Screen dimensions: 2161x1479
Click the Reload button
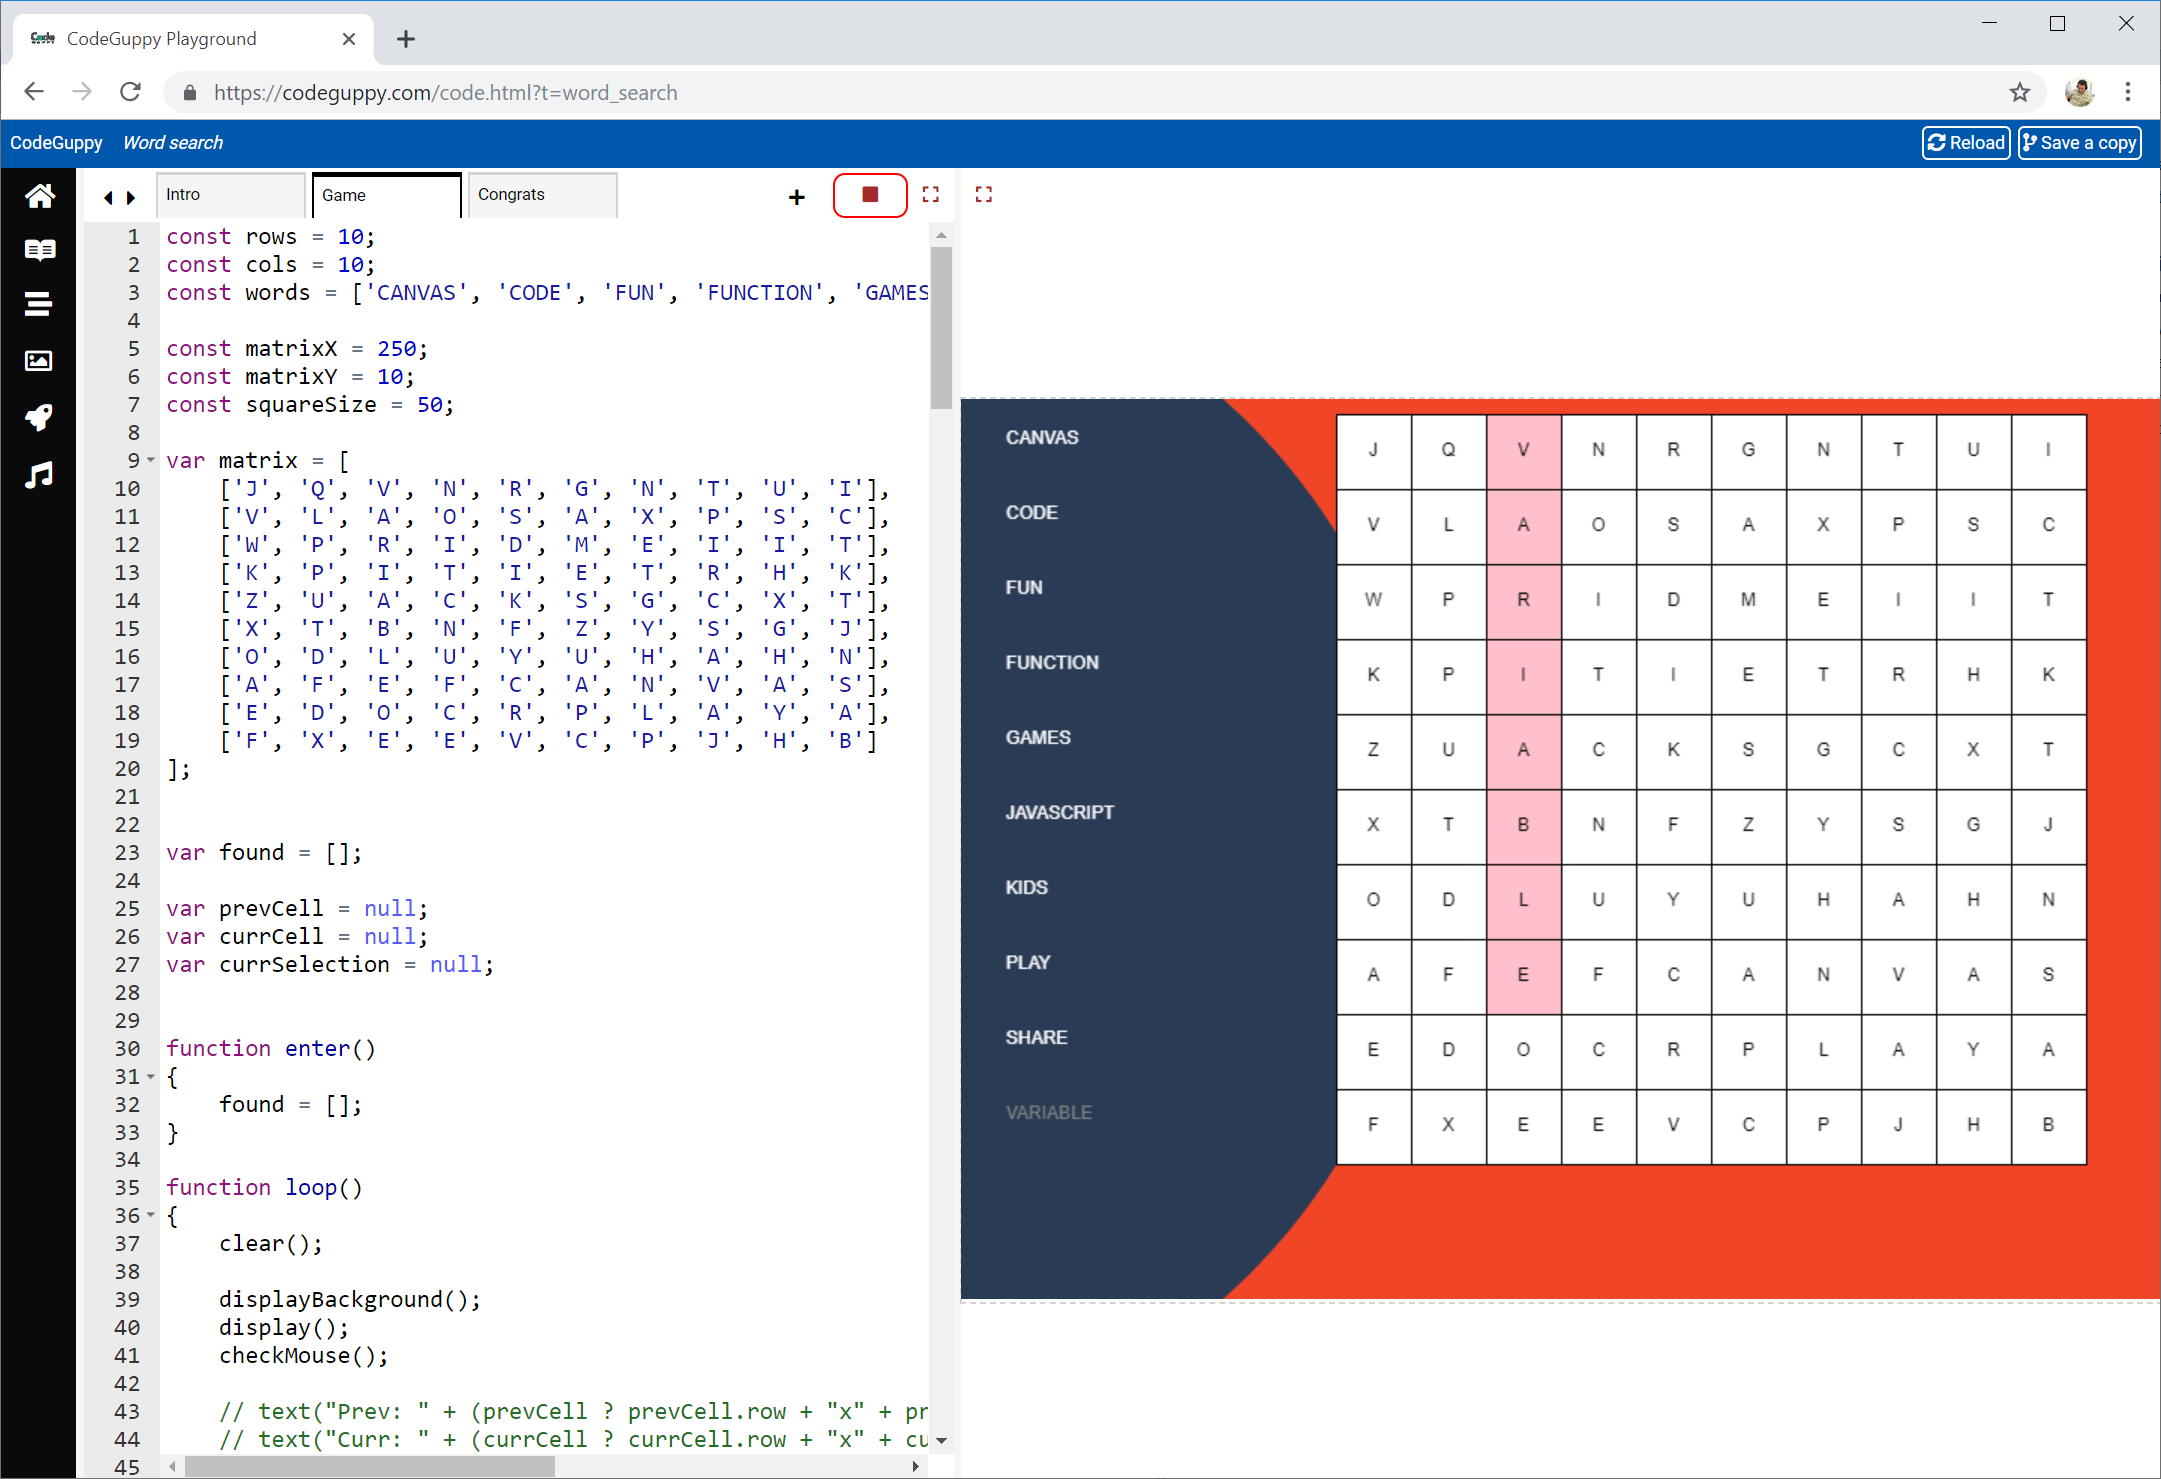(x=1965, y=143)
